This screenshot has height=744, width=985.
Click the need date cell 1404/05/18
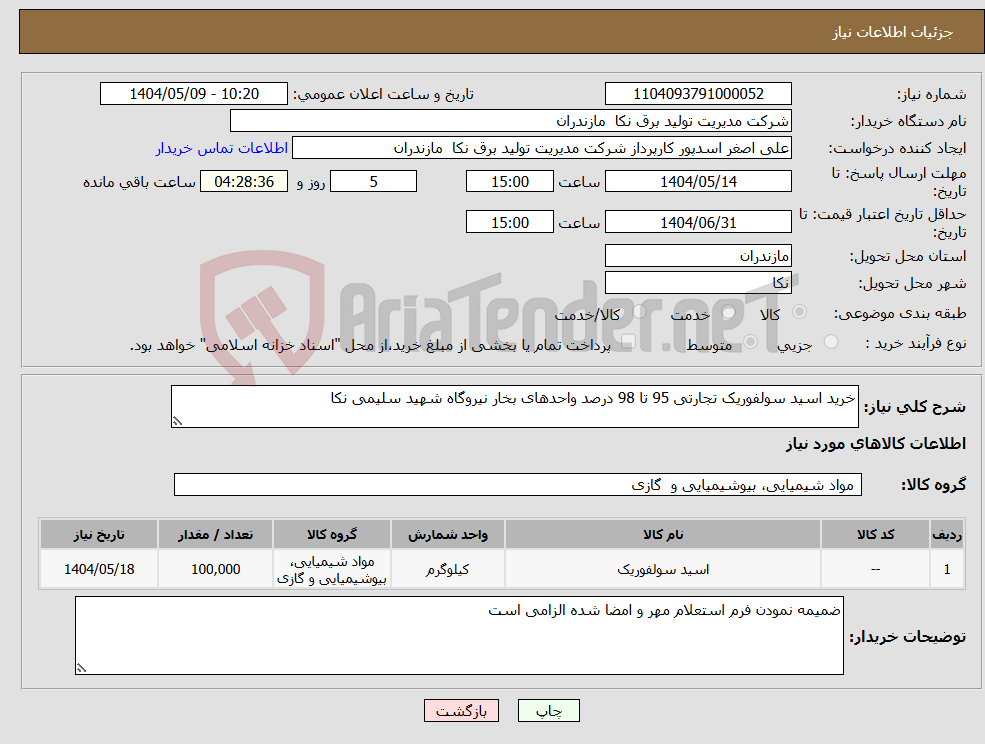[x=99, y=569]
